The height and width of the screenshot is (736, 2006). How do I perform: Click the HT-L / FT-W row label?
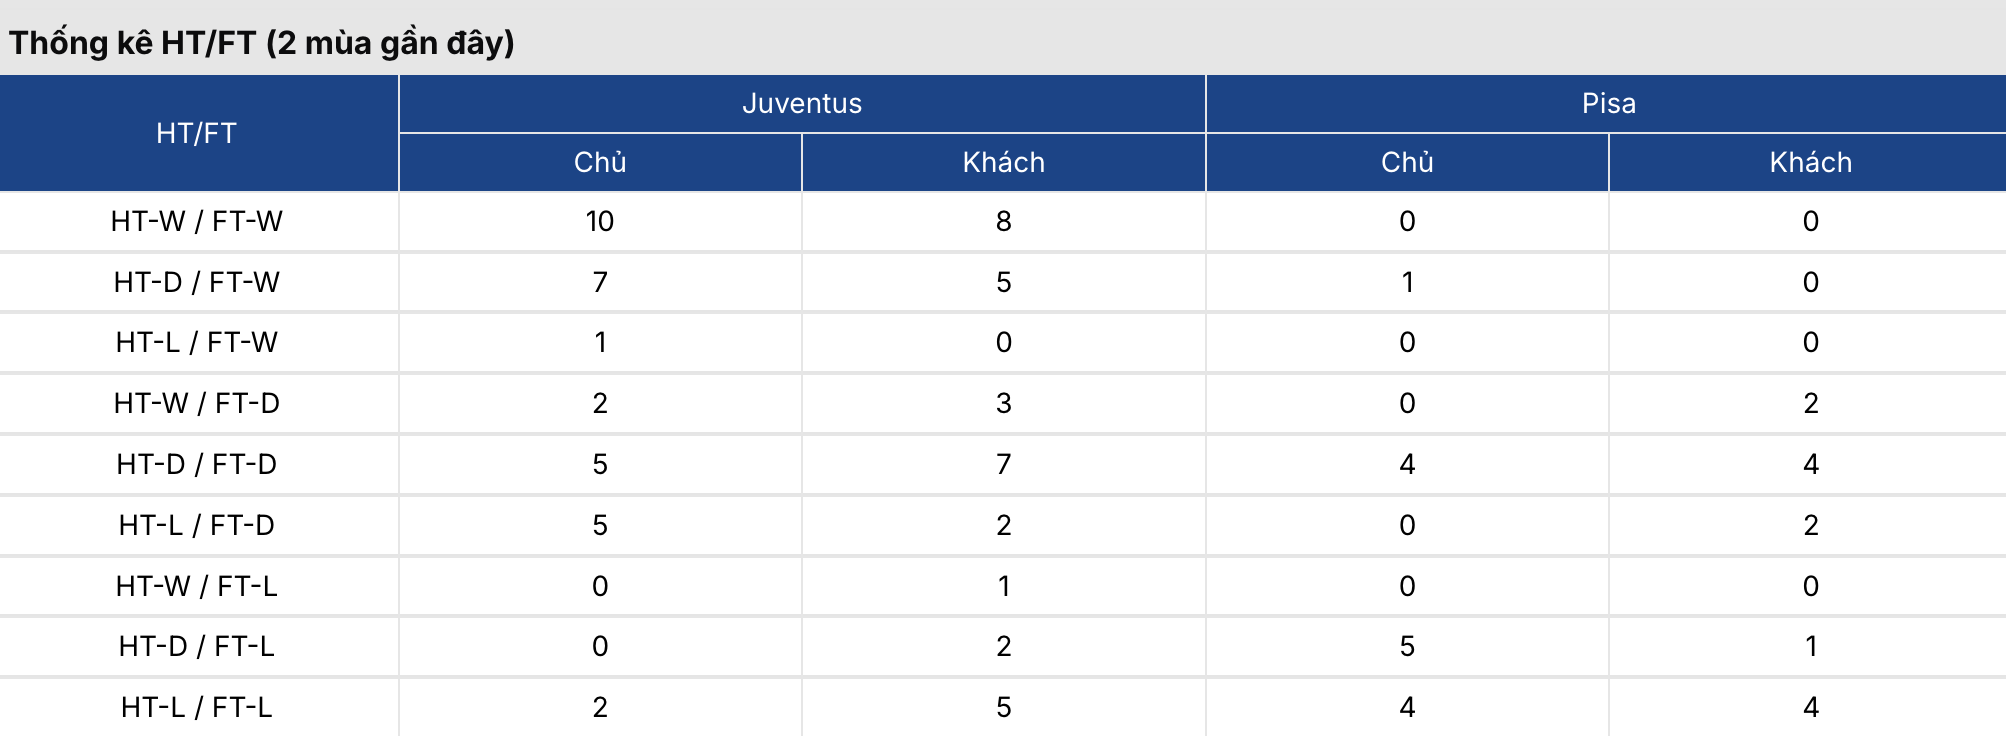[x=197, y=342]
